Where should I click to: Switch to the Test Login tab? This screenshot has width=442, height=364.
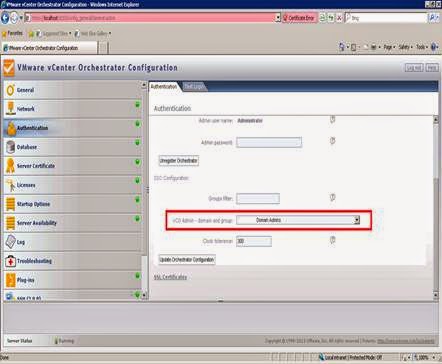coord(194,86)
